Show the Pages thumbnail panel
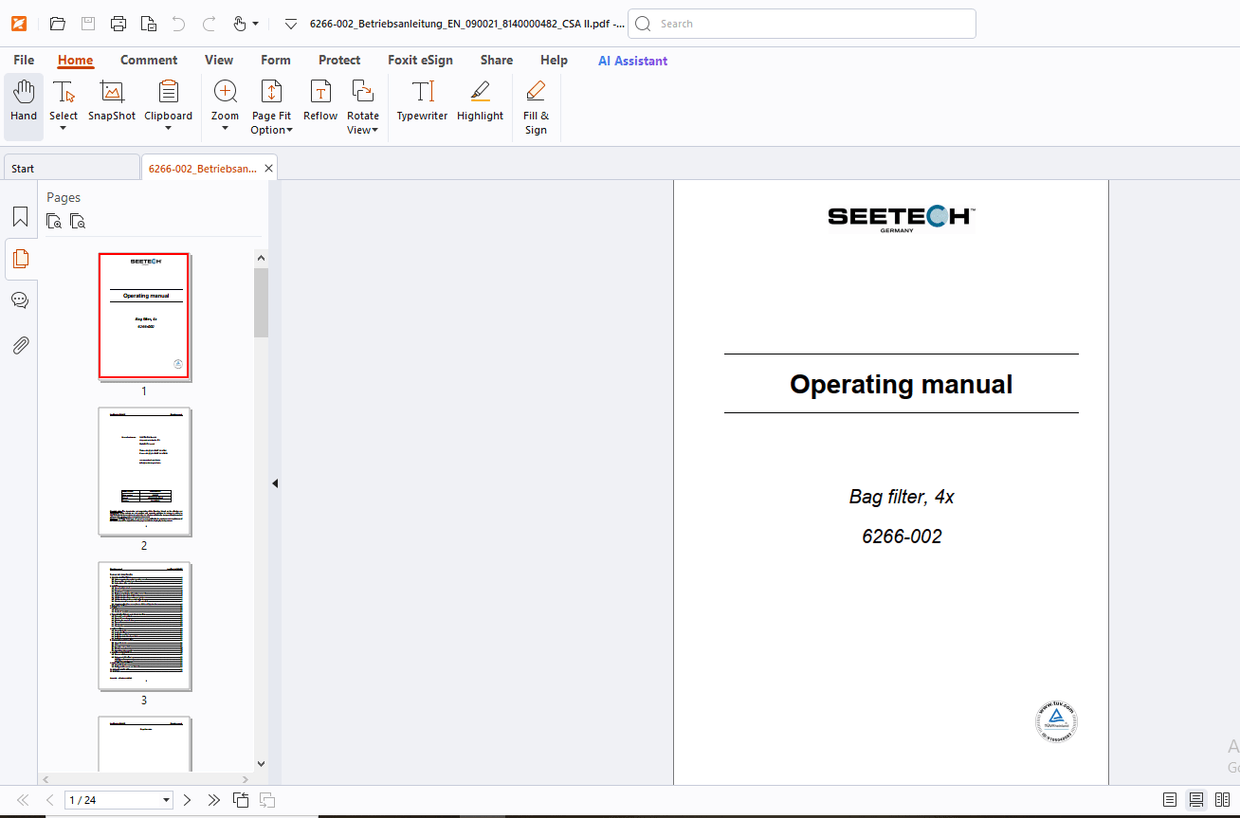1240x818 pixels. [x=20, y=259]
